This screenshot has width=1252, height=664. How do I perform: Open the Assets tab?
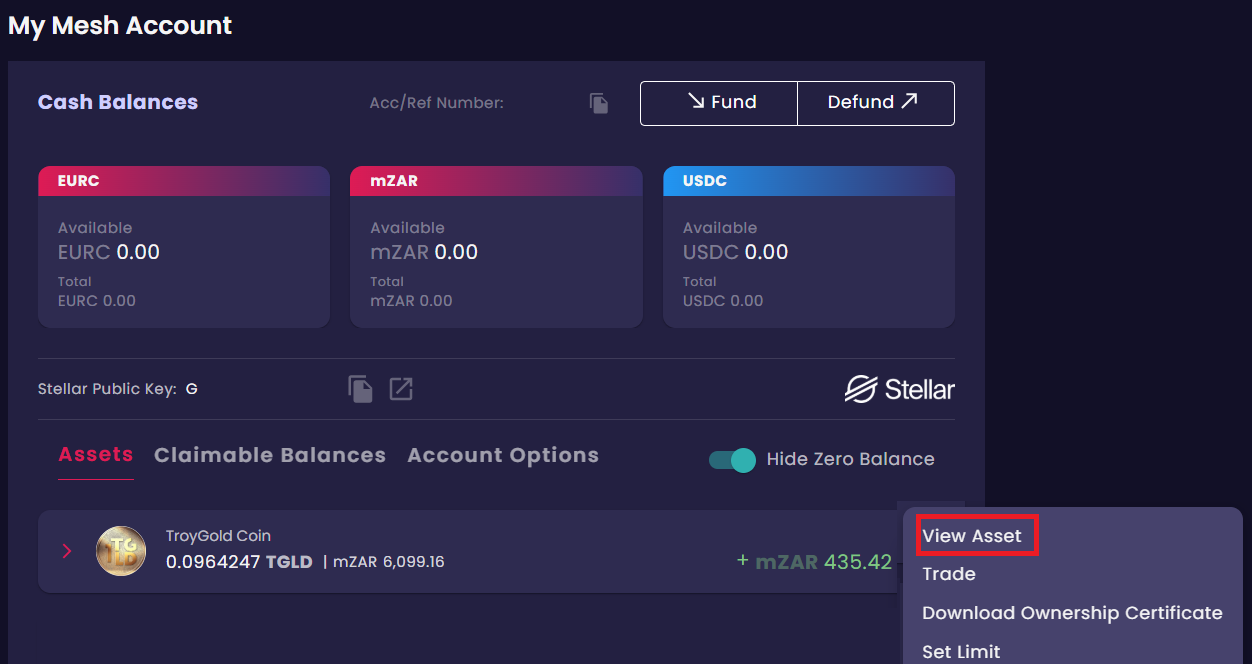click(96, 455)
